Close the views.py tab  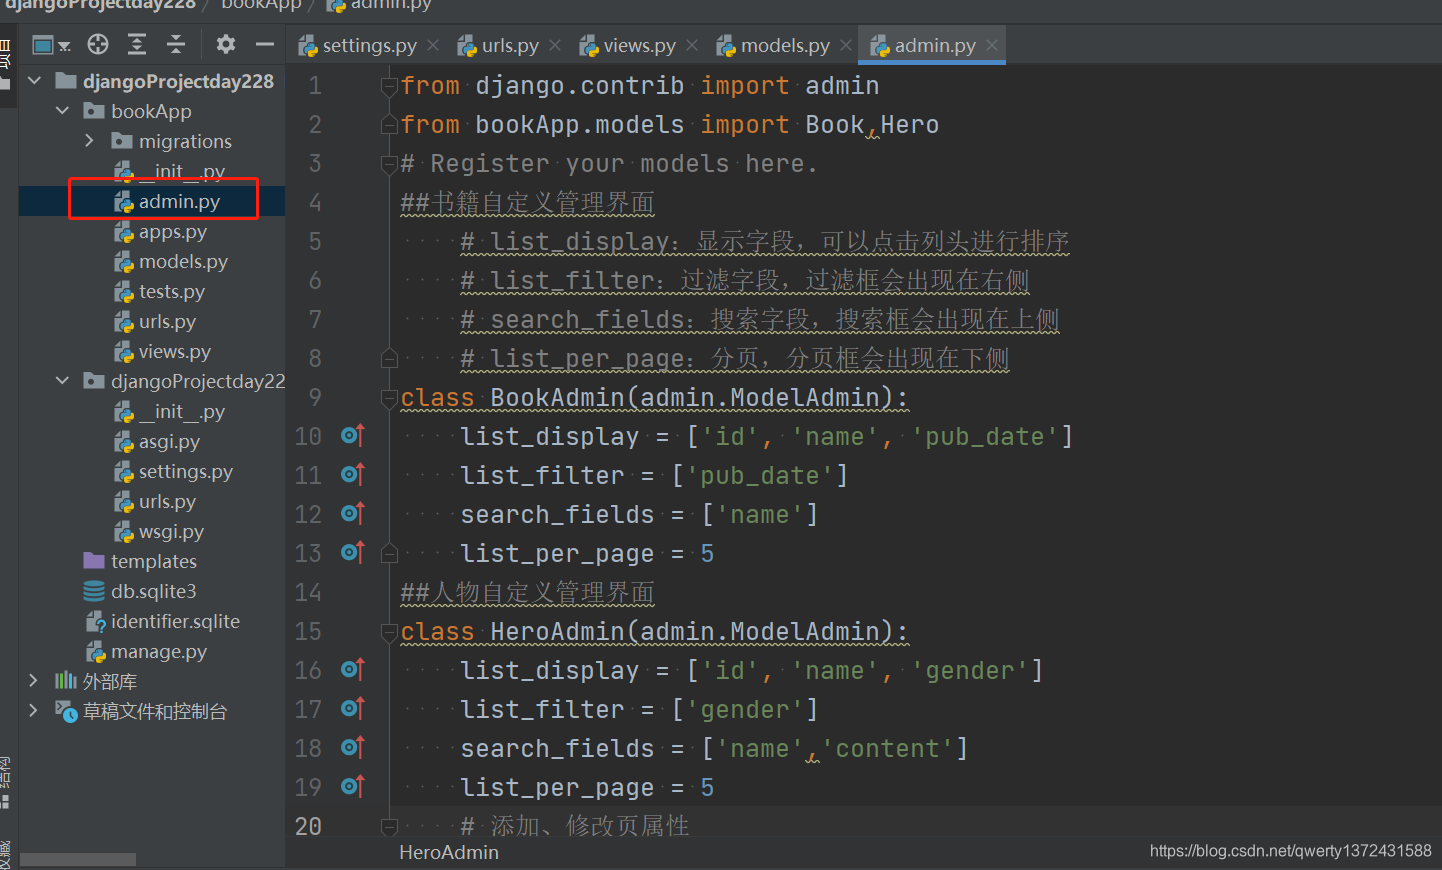pyautogui.click(x=692, y=45)
